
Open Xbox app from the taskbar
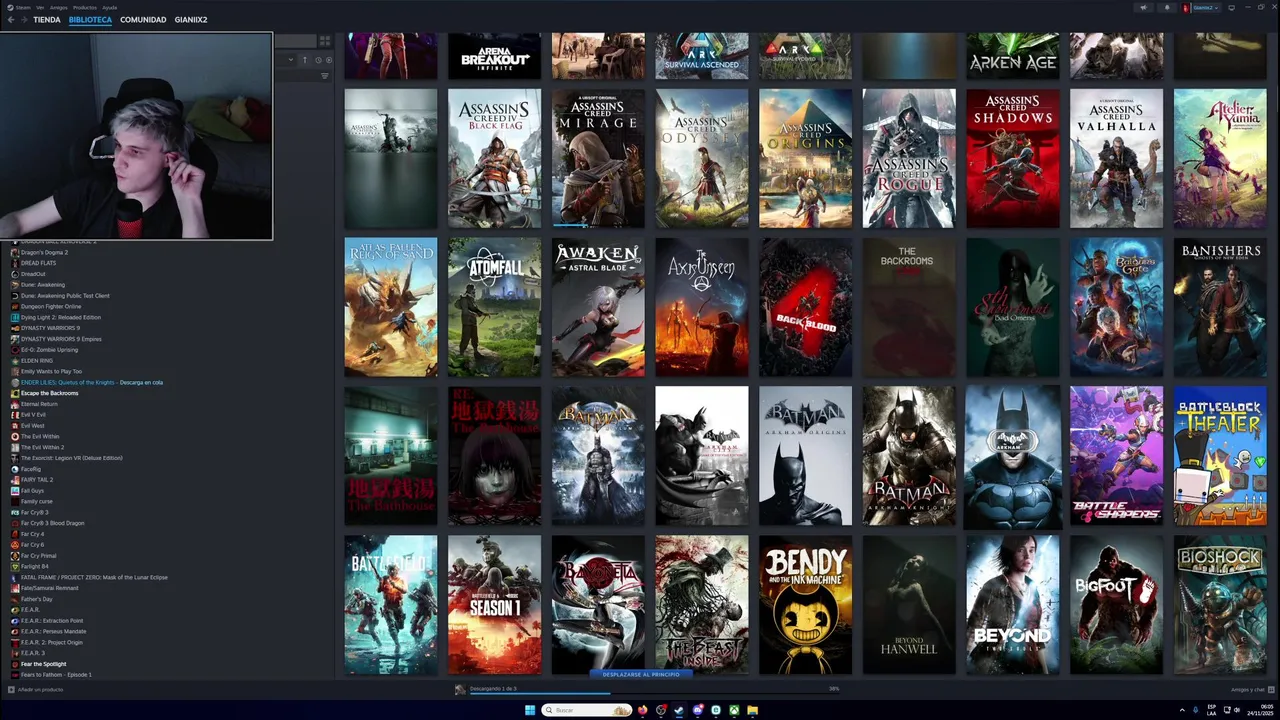click(734, 710)
